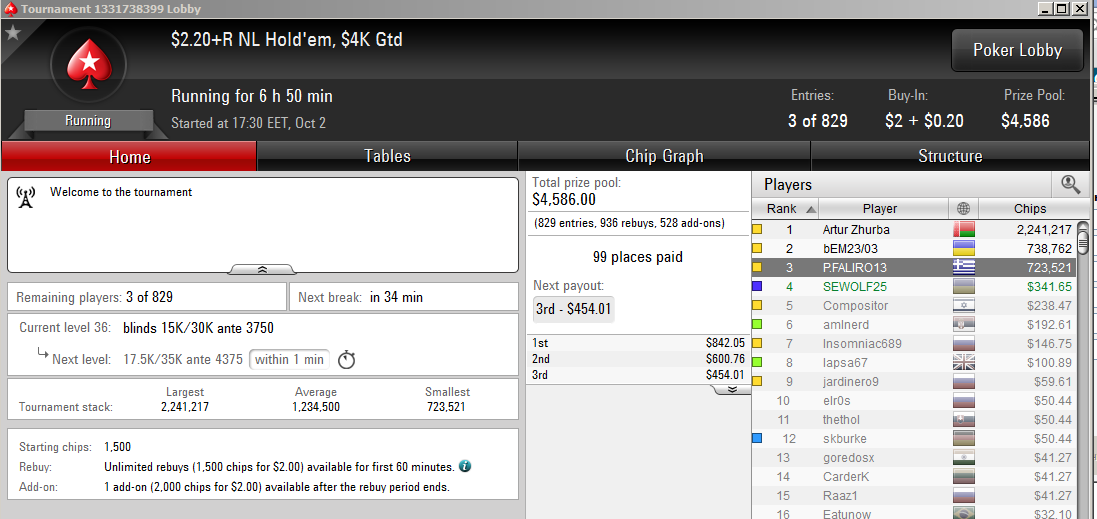Click the globe country column header
The height and width of the screenshot is (519, 1097).
click(x=963, y=208)
